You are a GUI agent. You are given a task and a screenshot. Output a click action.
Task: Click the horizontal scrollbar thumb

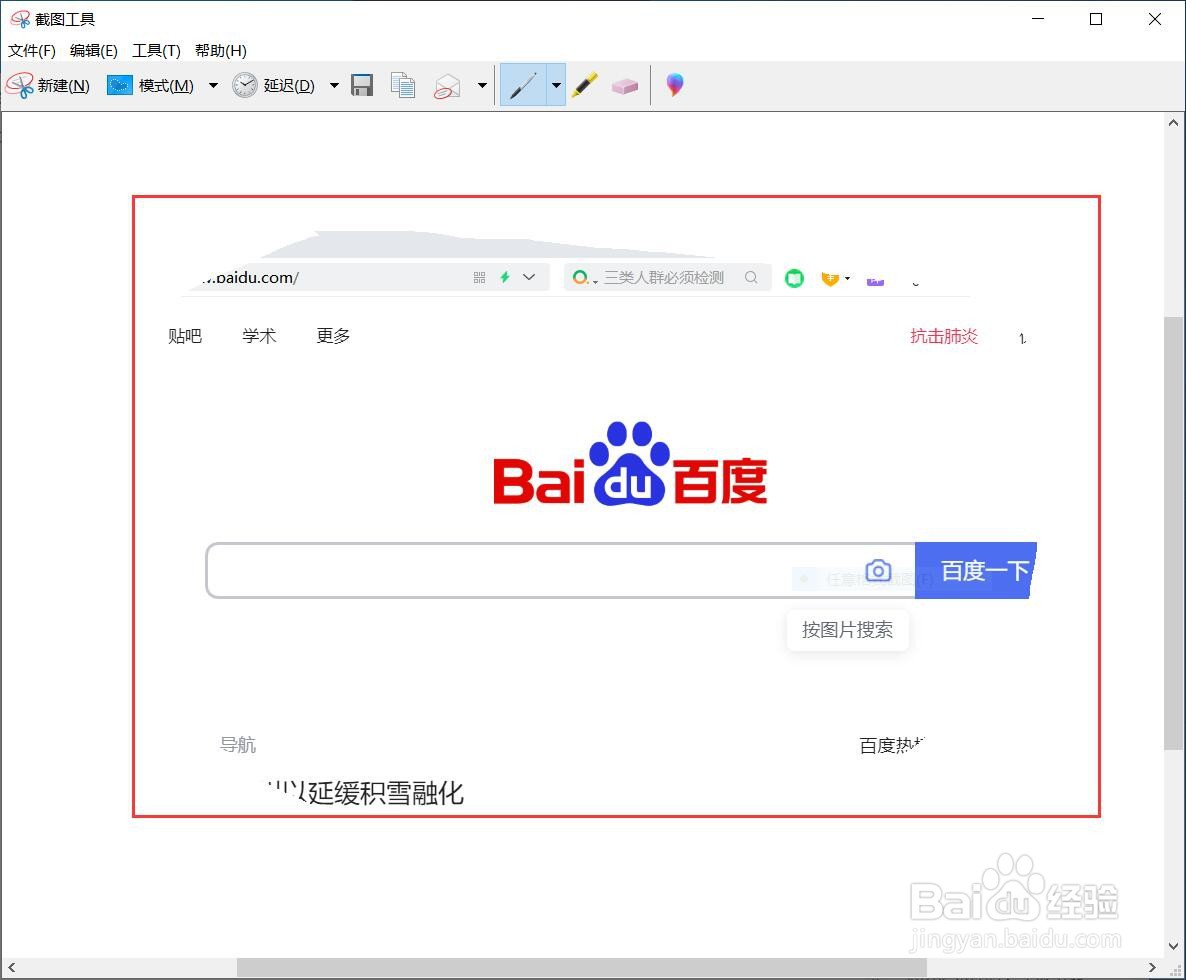(x=582, y=967)
